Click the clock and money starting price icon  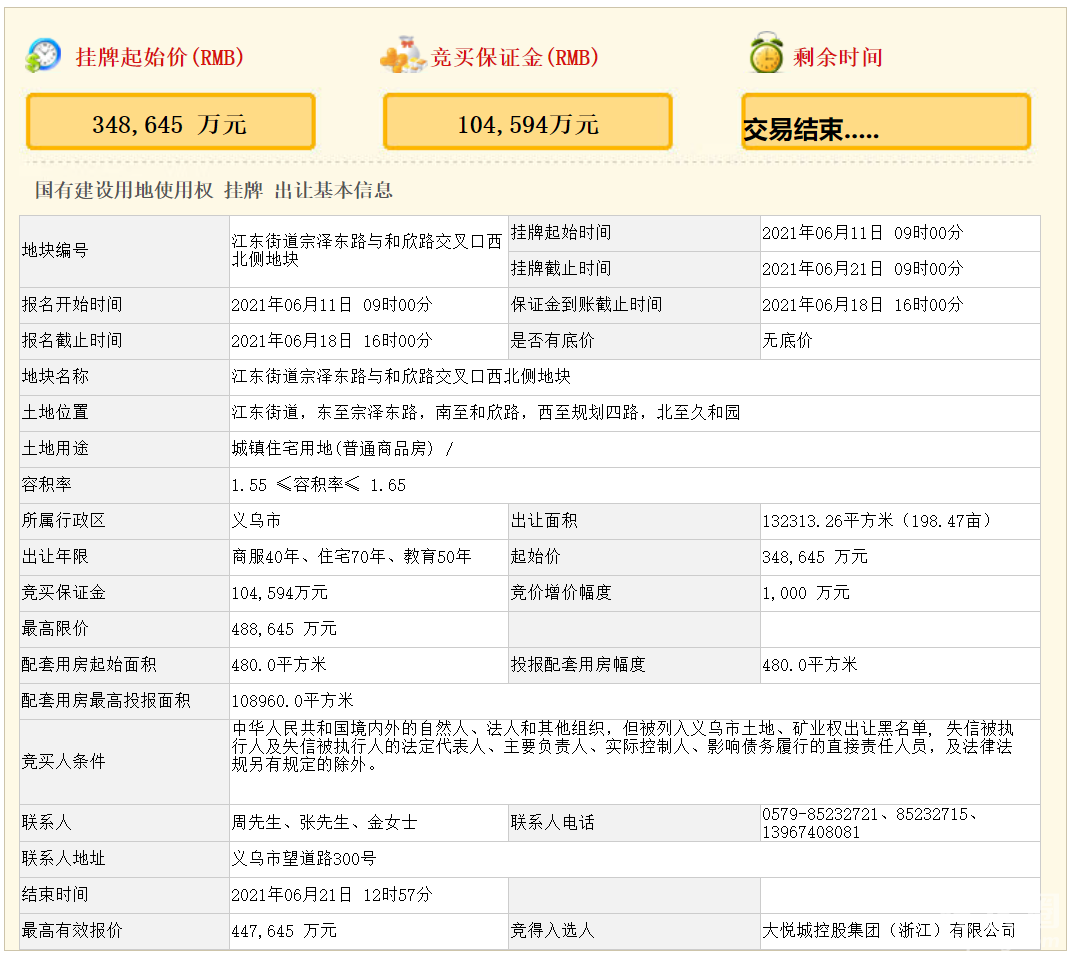click(x=44, y=56)
